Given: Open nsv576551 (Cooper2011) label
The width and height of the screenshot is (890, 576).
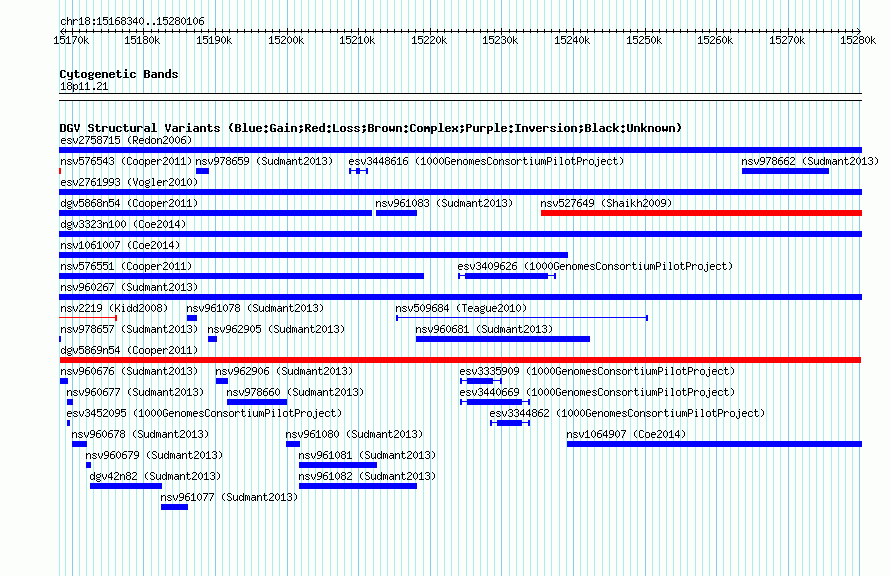Looking at the screenshot, I should pos(126,266).
